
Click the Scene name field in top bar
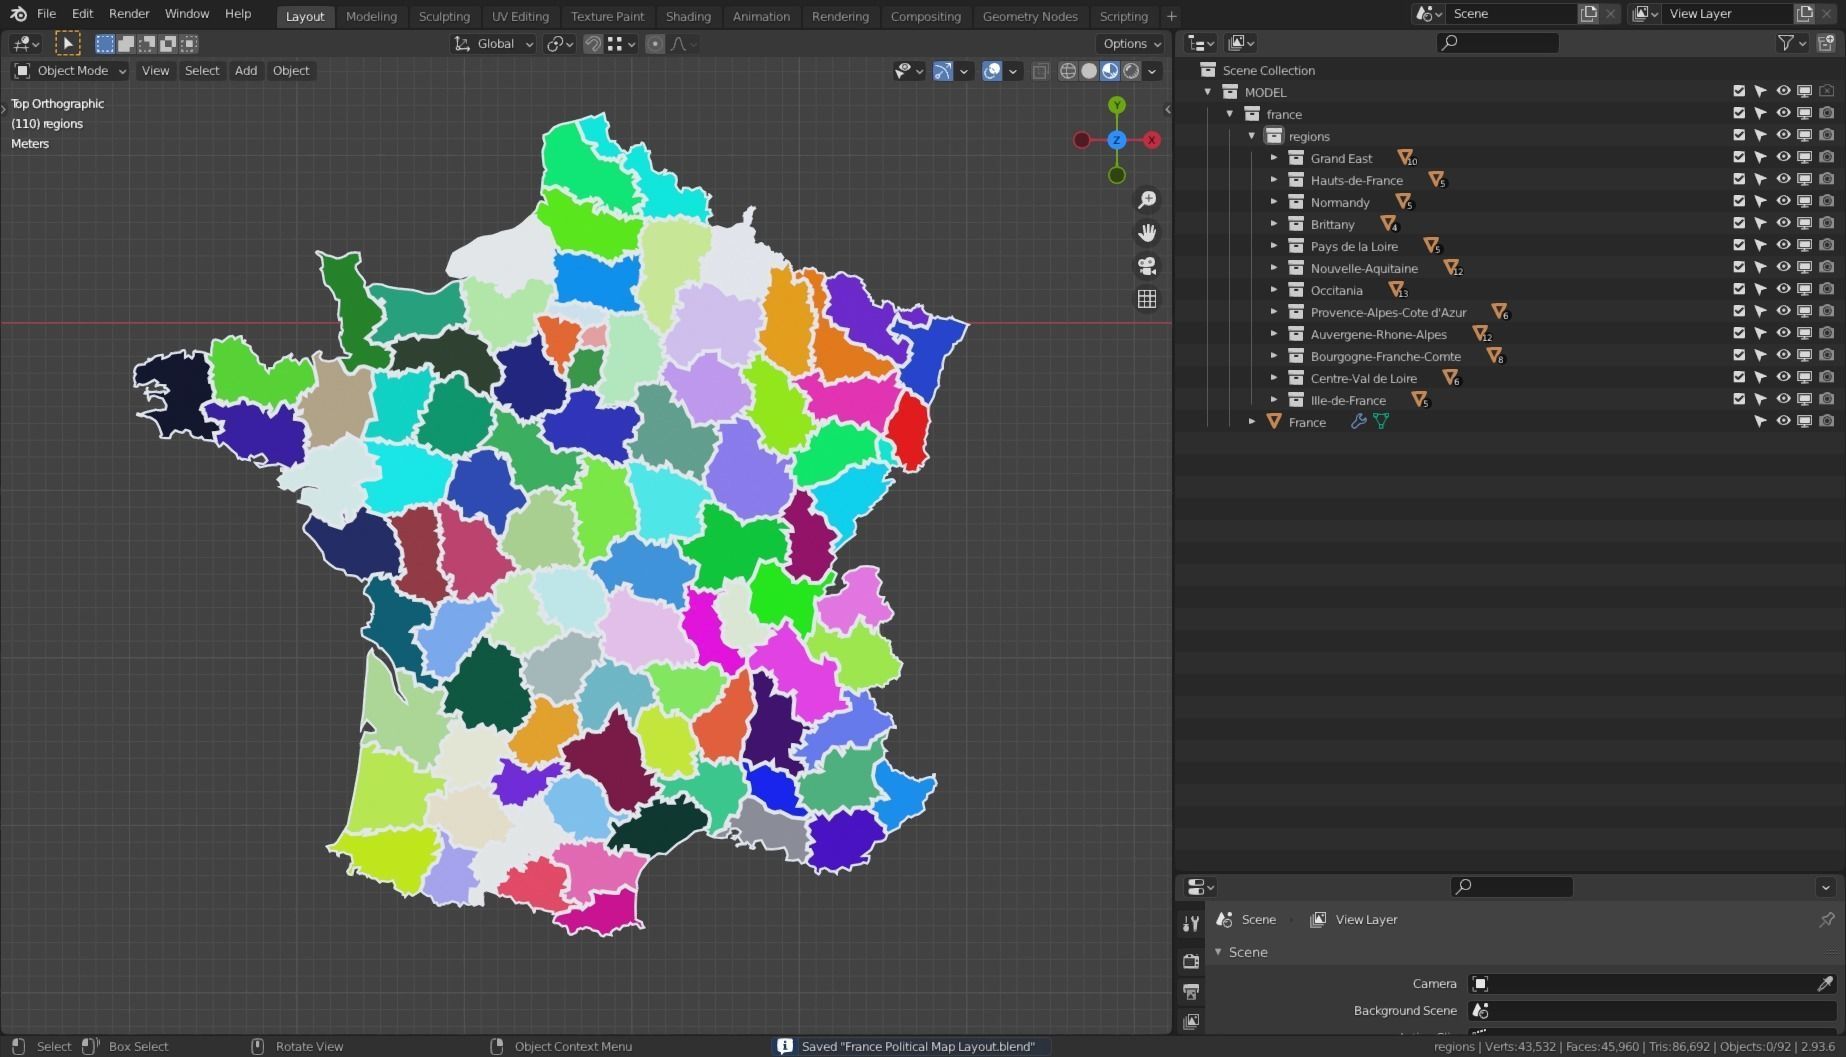click(1513, 14)
